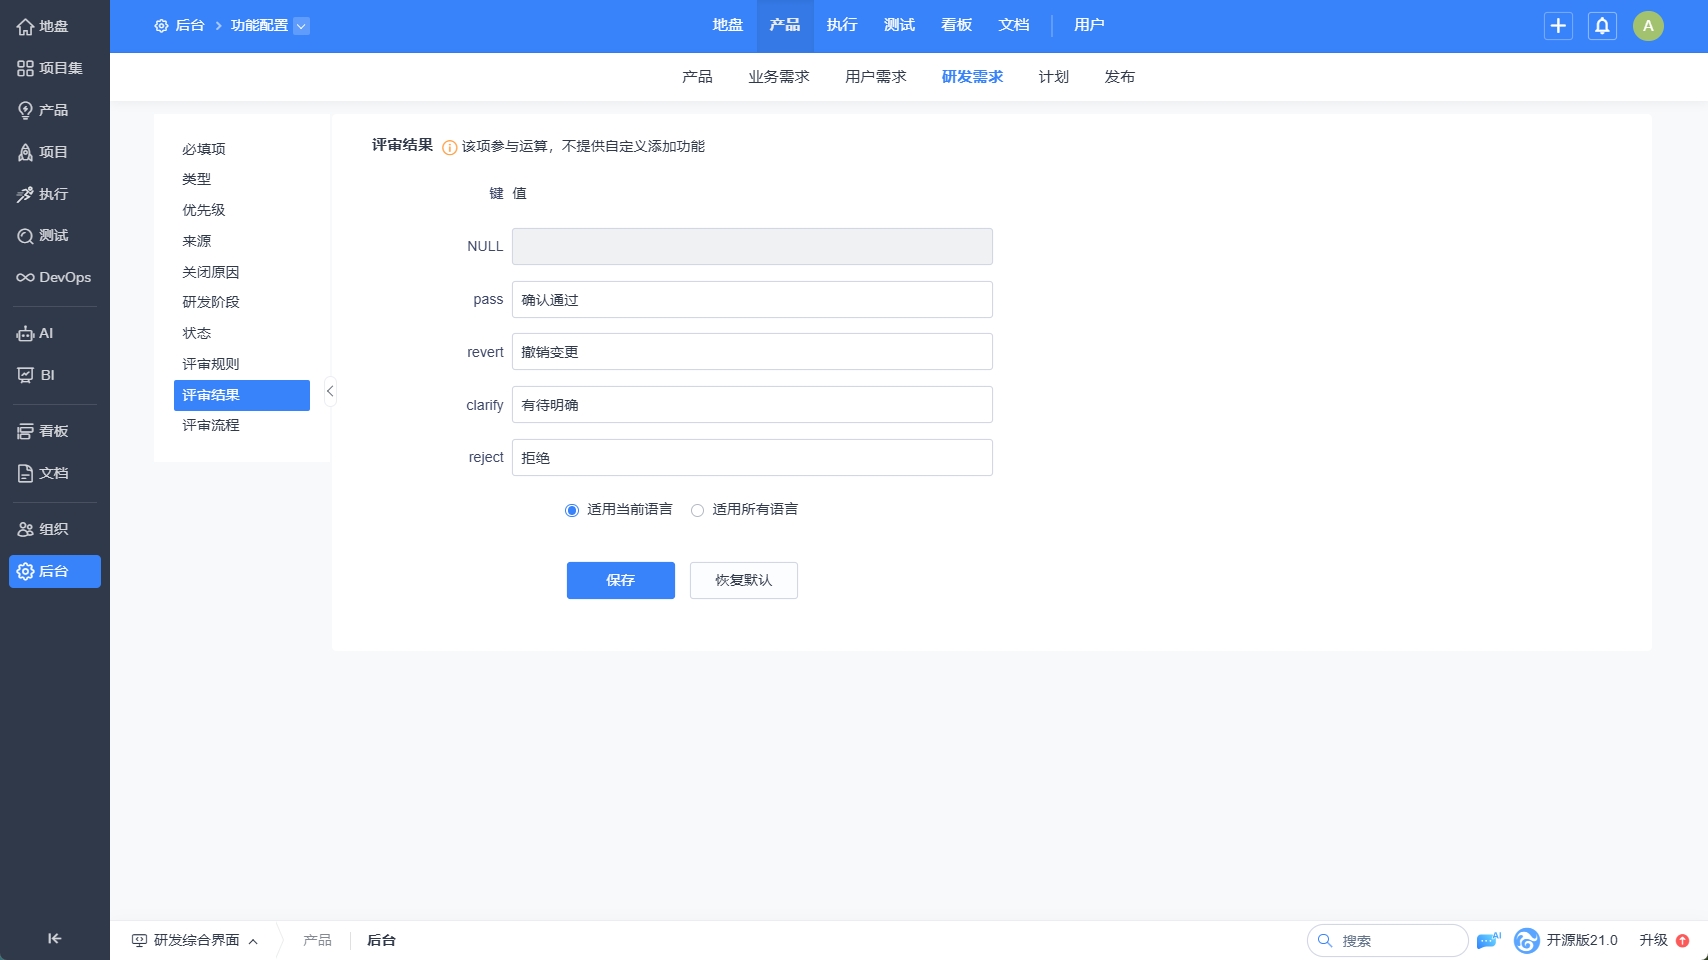The image size is (1708, 960).
Task: Expand the 研发综合界面 switcher
Action: pyautogui.click(x=195, y=940)
